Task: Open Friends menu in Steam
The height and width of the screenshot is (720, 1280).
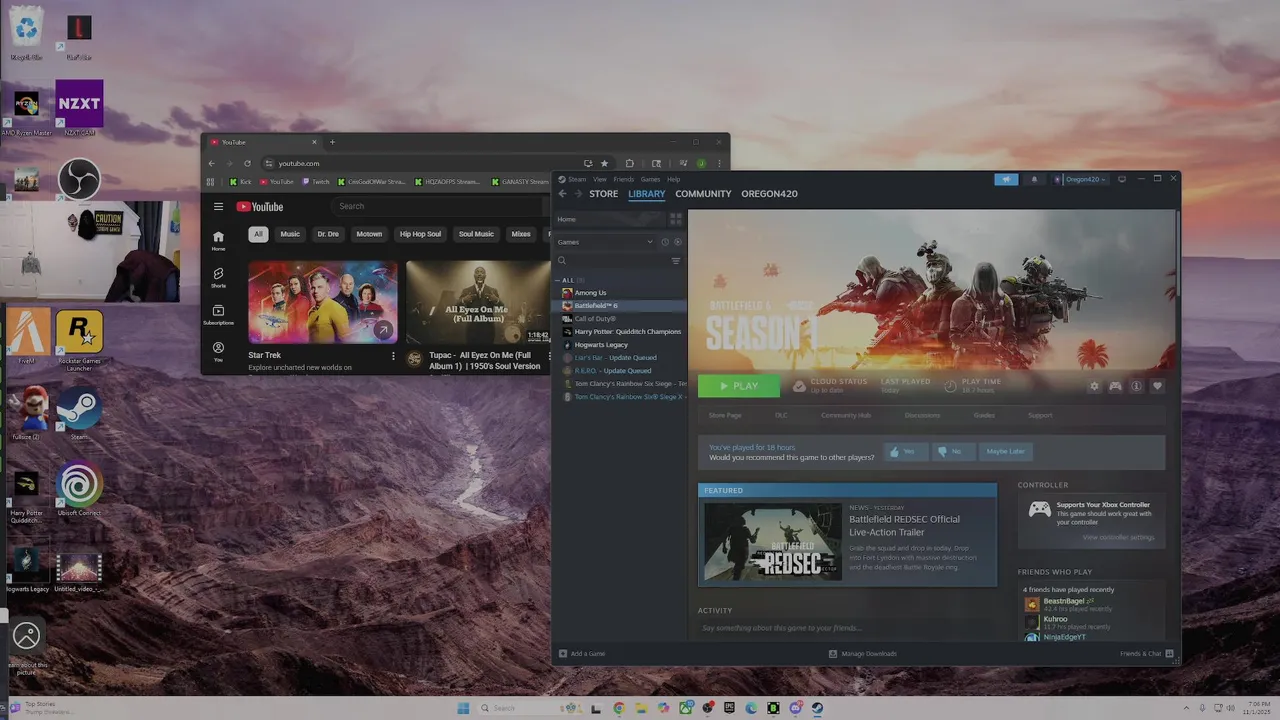Action: [623, 179]
